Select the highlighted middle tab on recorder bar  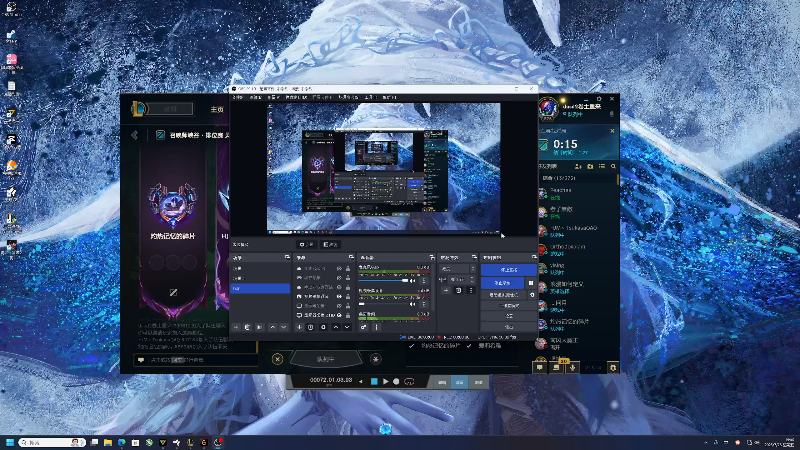(x=460, y=382)
